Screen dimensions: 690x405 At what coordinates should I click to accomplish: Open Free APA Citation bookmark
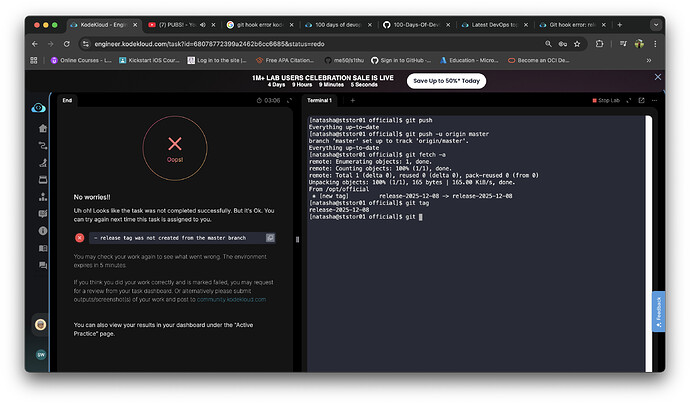(x=285, y=61)
